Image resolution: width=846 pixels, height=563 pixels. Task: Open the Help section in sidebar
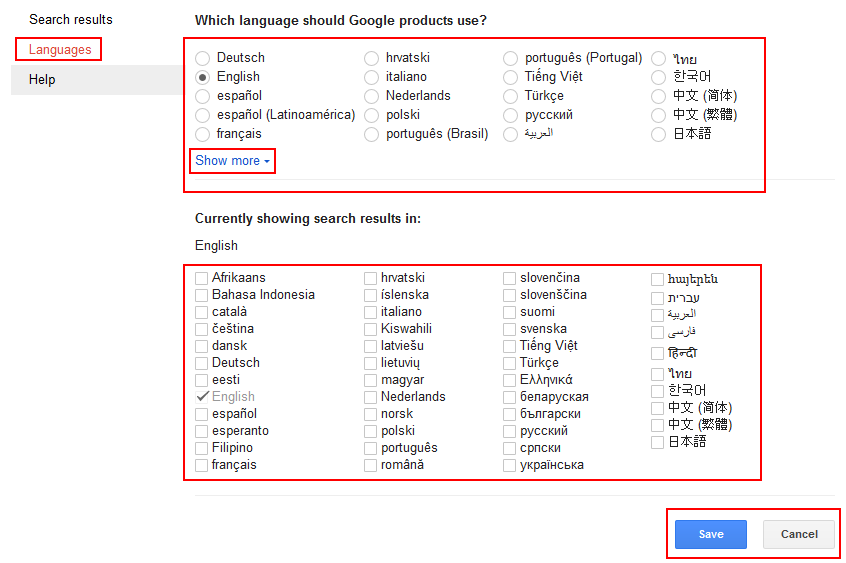point(42,79)
